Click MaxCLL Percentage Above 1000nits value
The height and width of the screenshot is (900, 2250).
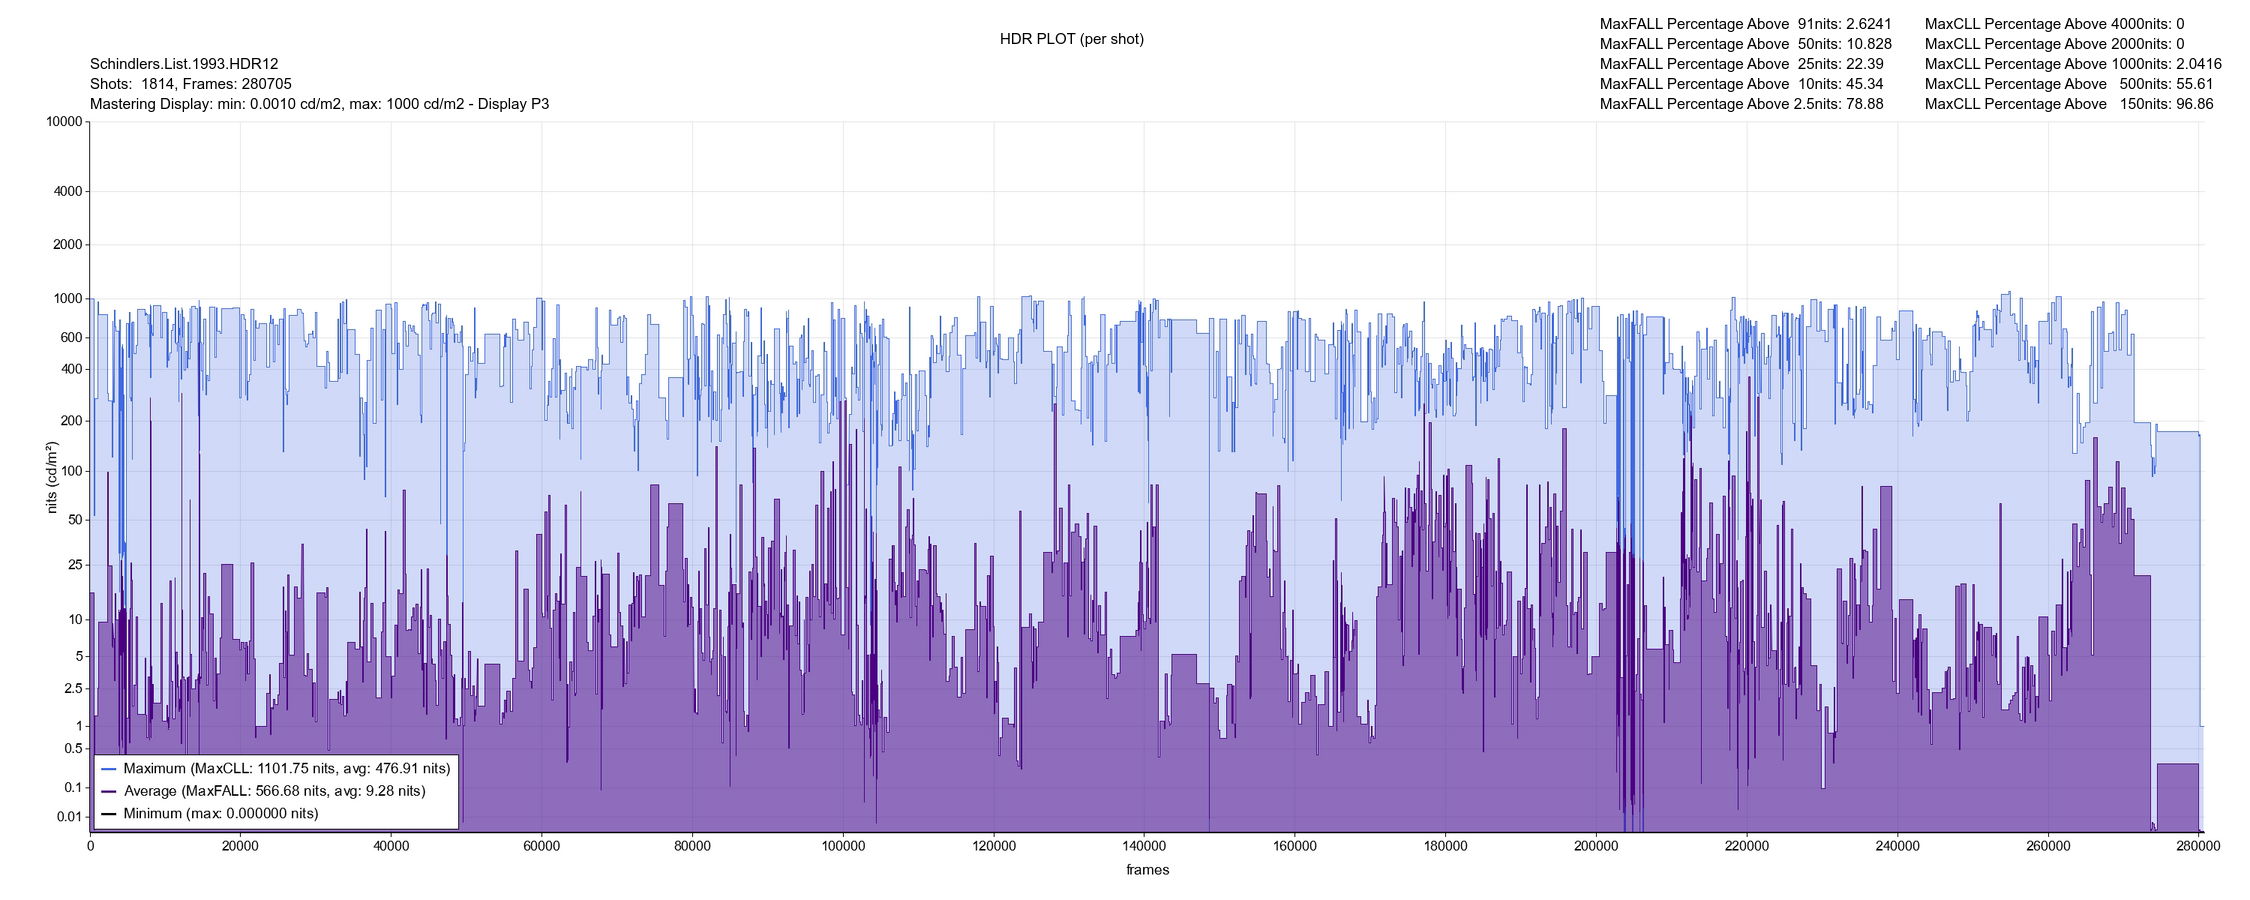[x=2199, y=64]
